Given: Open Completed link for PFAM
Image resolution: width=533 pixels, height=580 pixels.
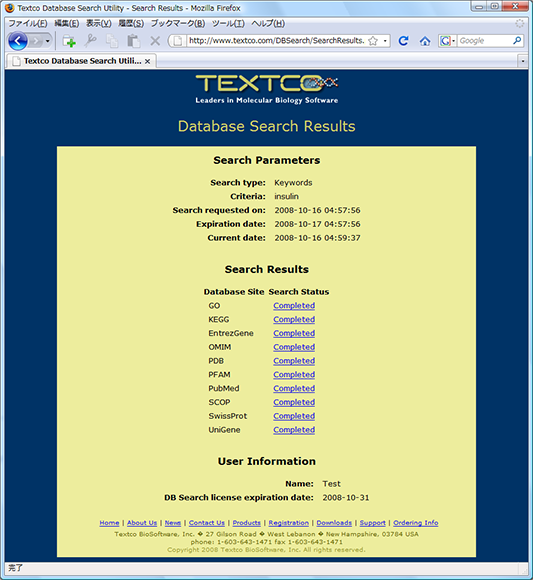Looking at the screenshot, I should [x=294, y=375].
